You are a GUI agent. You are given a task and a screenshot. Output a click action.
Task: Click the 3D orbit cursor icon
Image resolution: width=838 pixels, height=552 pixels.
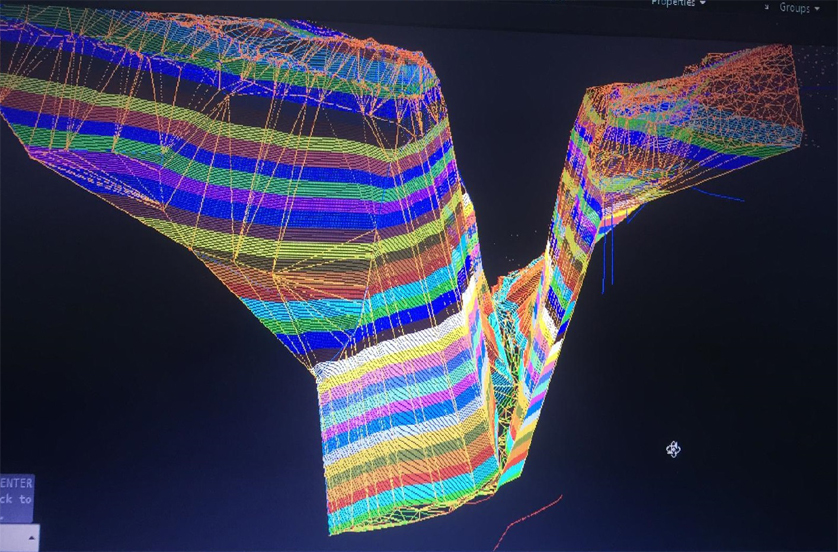673,449
